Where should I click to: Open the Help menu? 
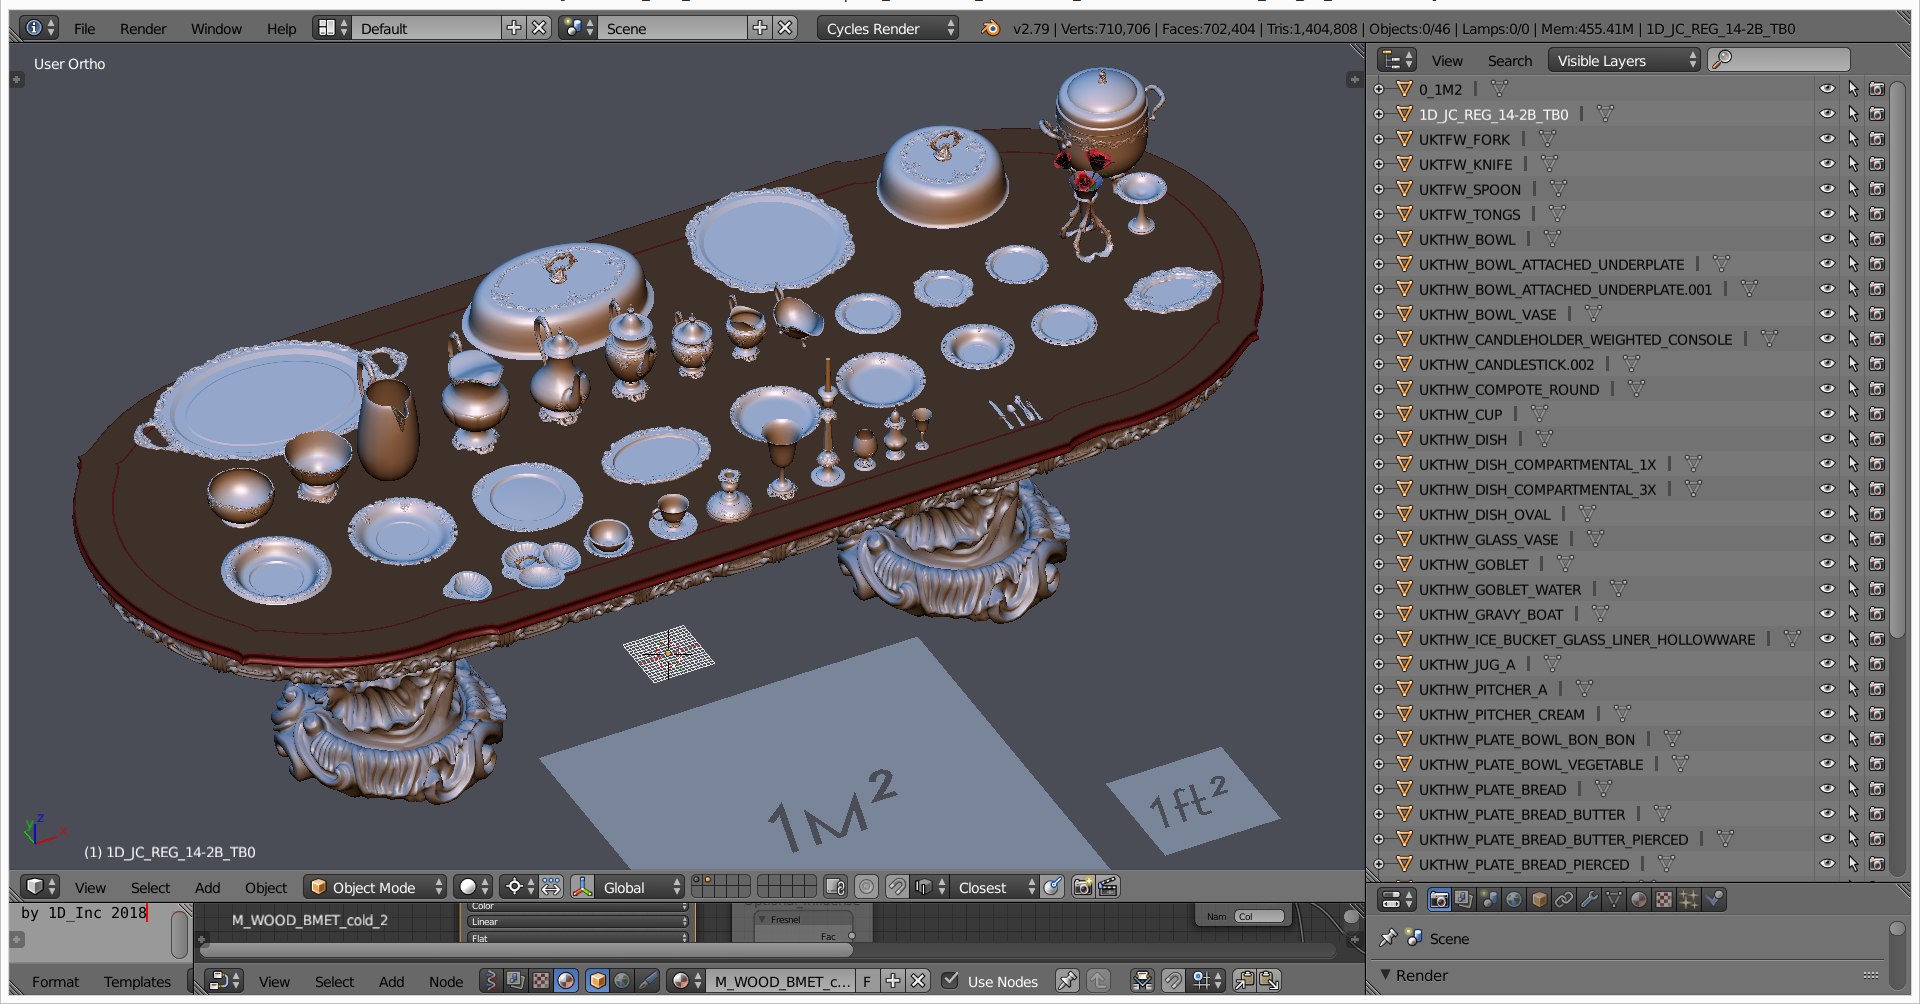(281, 28)
